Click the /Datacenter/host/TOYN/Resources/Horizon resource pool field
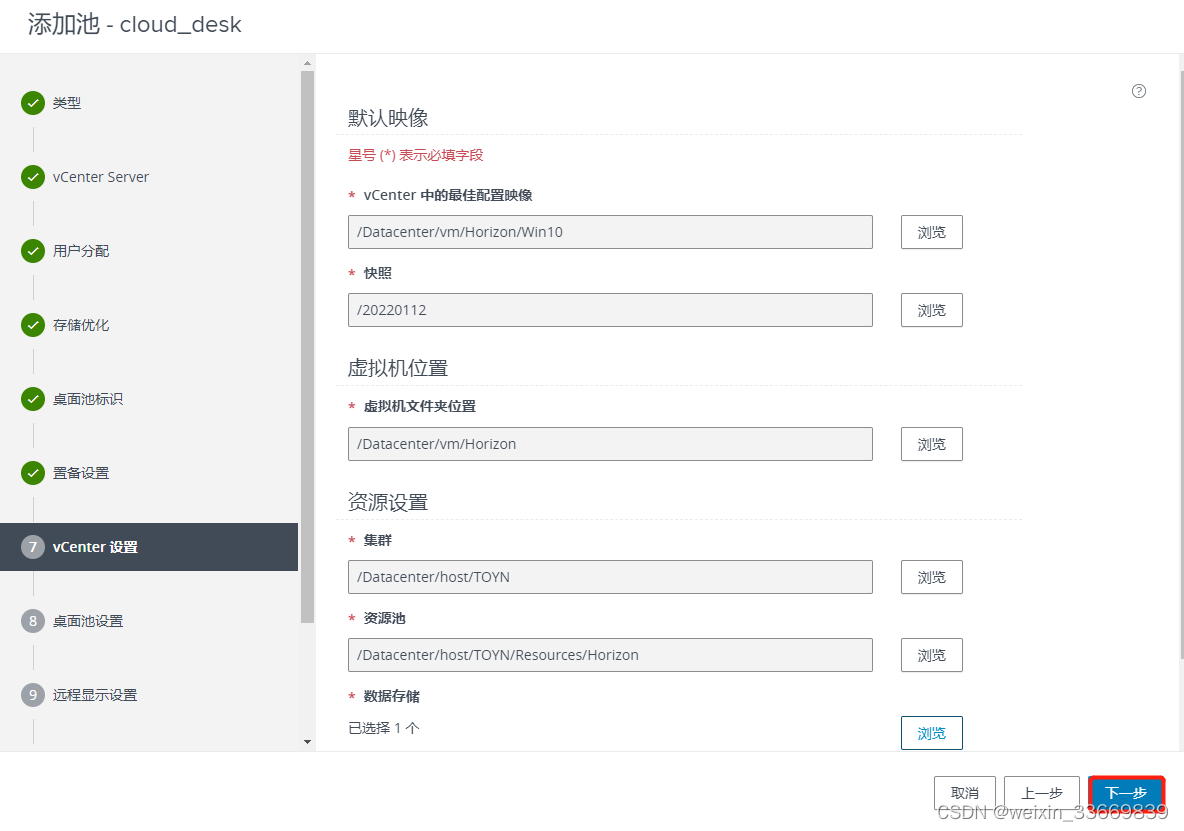The height and width of the screenshot is (831, 1184). click(610, 655)
